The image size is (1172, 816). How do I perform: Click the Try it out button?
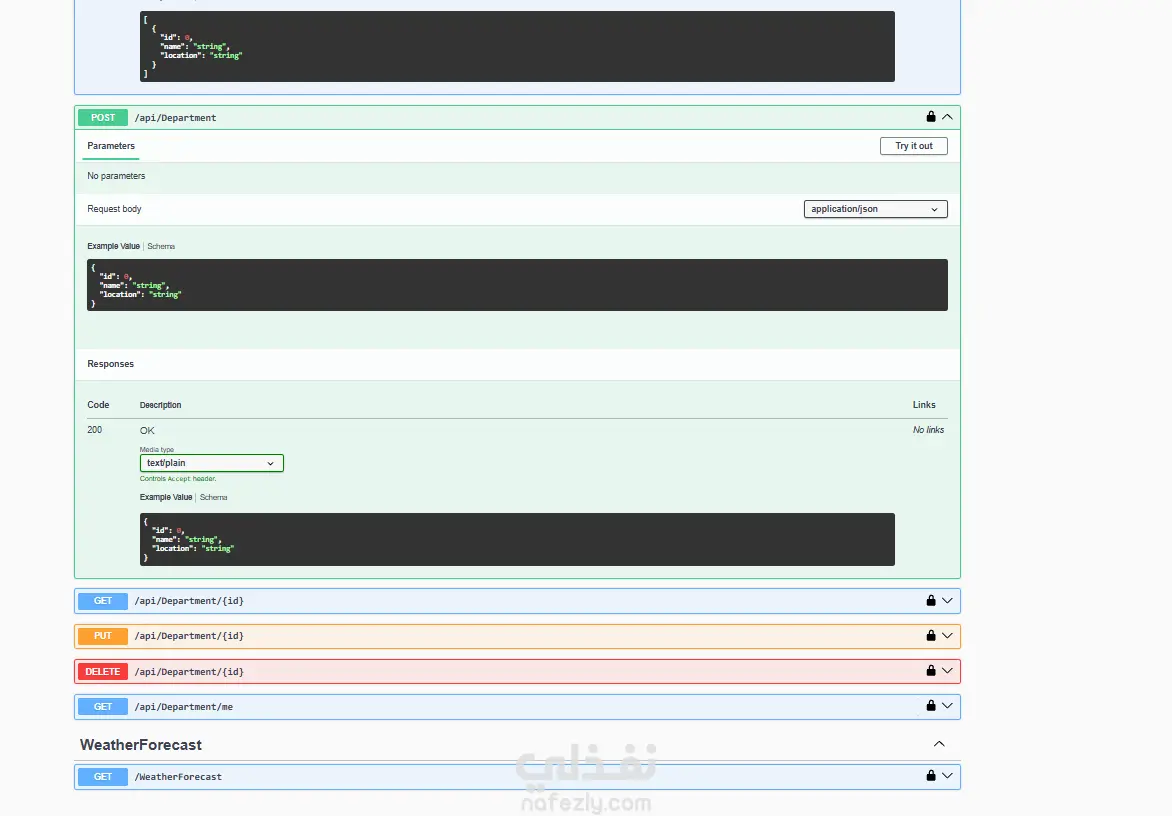click(913, 146)
